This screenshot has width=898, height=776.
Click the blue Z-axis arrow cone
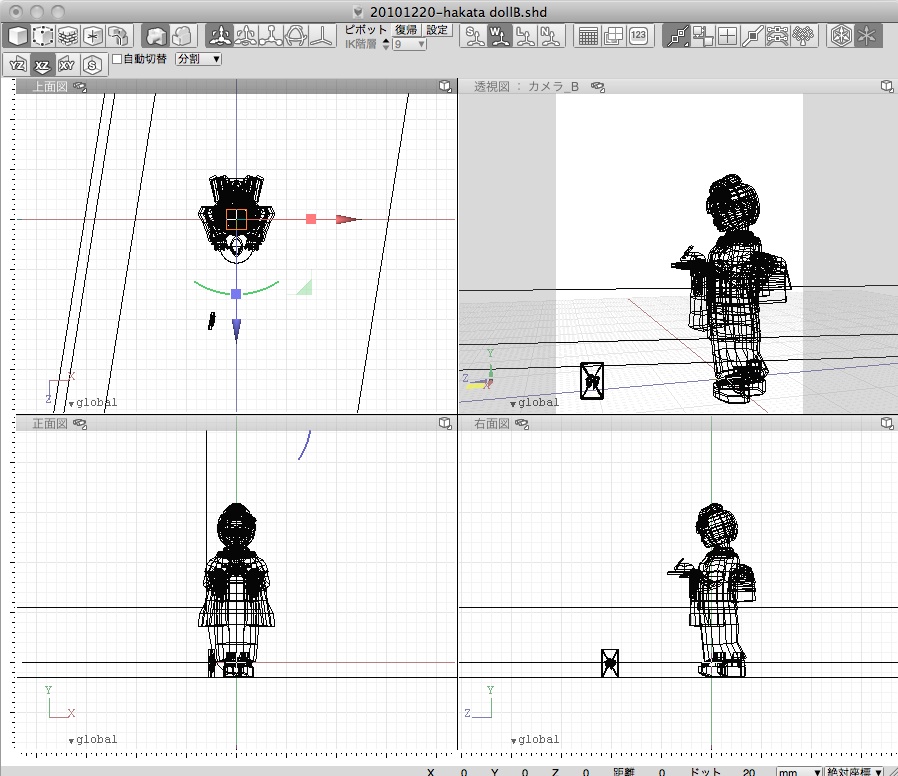237,329
